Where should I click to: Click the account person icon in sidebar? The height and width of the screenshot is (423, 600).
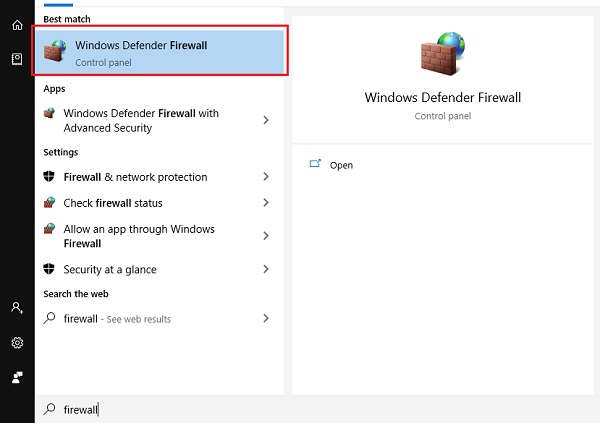tap(17, 309)
